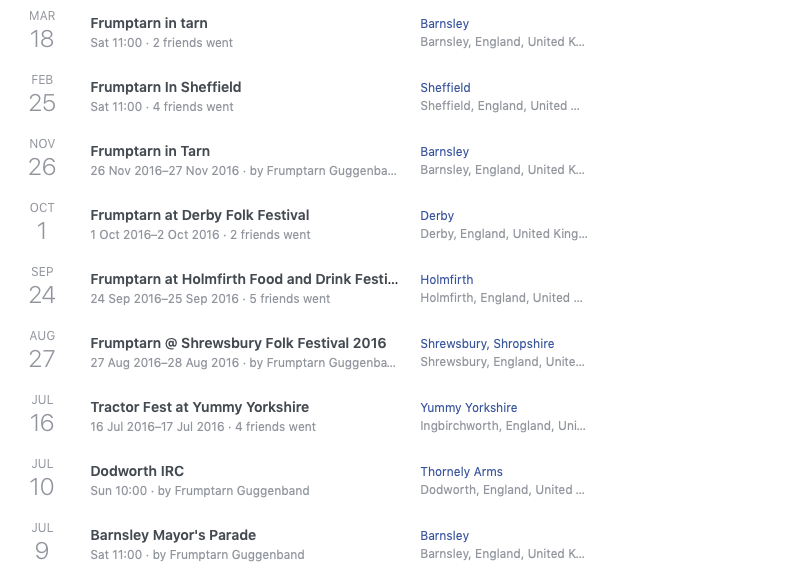
Task: Open Frumptarn at Derby Folk Festival
Action: 199,215
